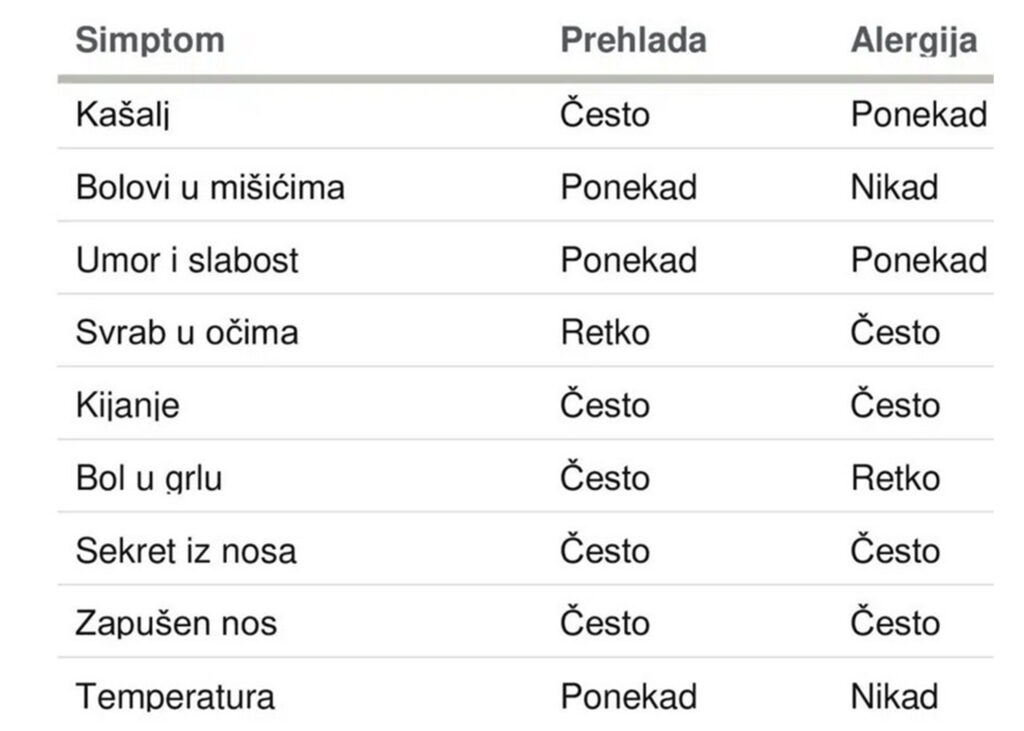Image resolution: width=1024 pixels, height=731 pixels.
Task: Click Alergija value Ponekad for Kašalj
Action: pos(918,114)
